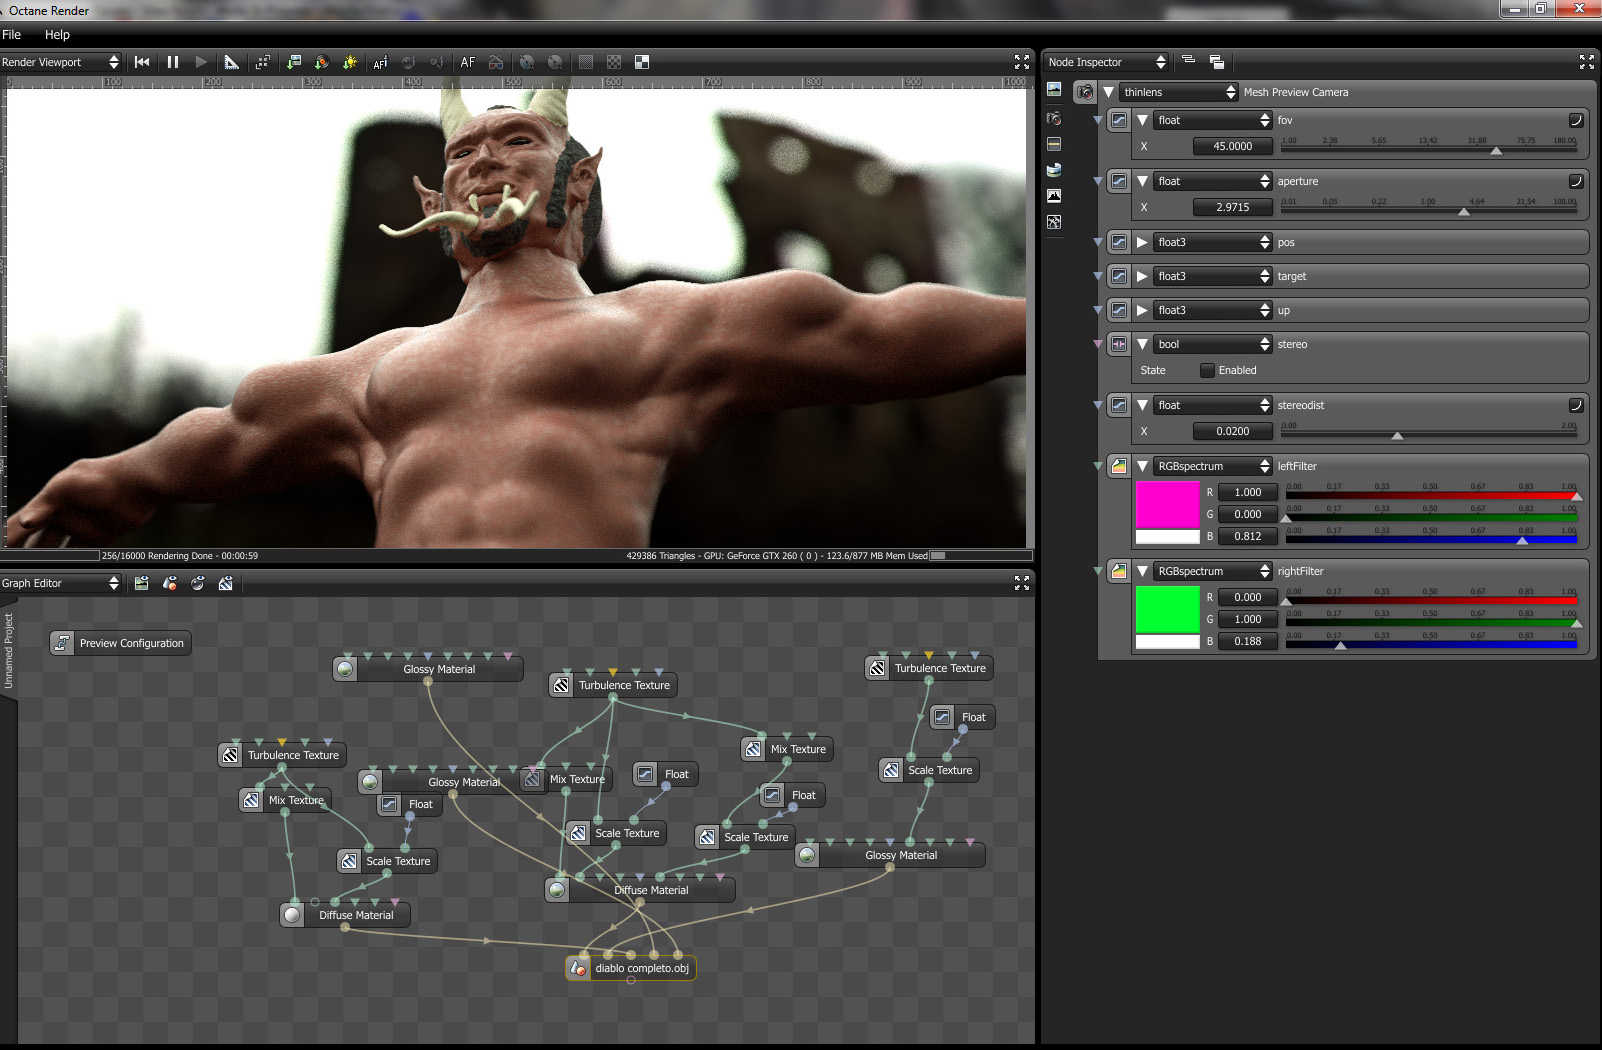Restart the render with the rewind button
Screen dimensions: 1602x1050
coord(142,62)
